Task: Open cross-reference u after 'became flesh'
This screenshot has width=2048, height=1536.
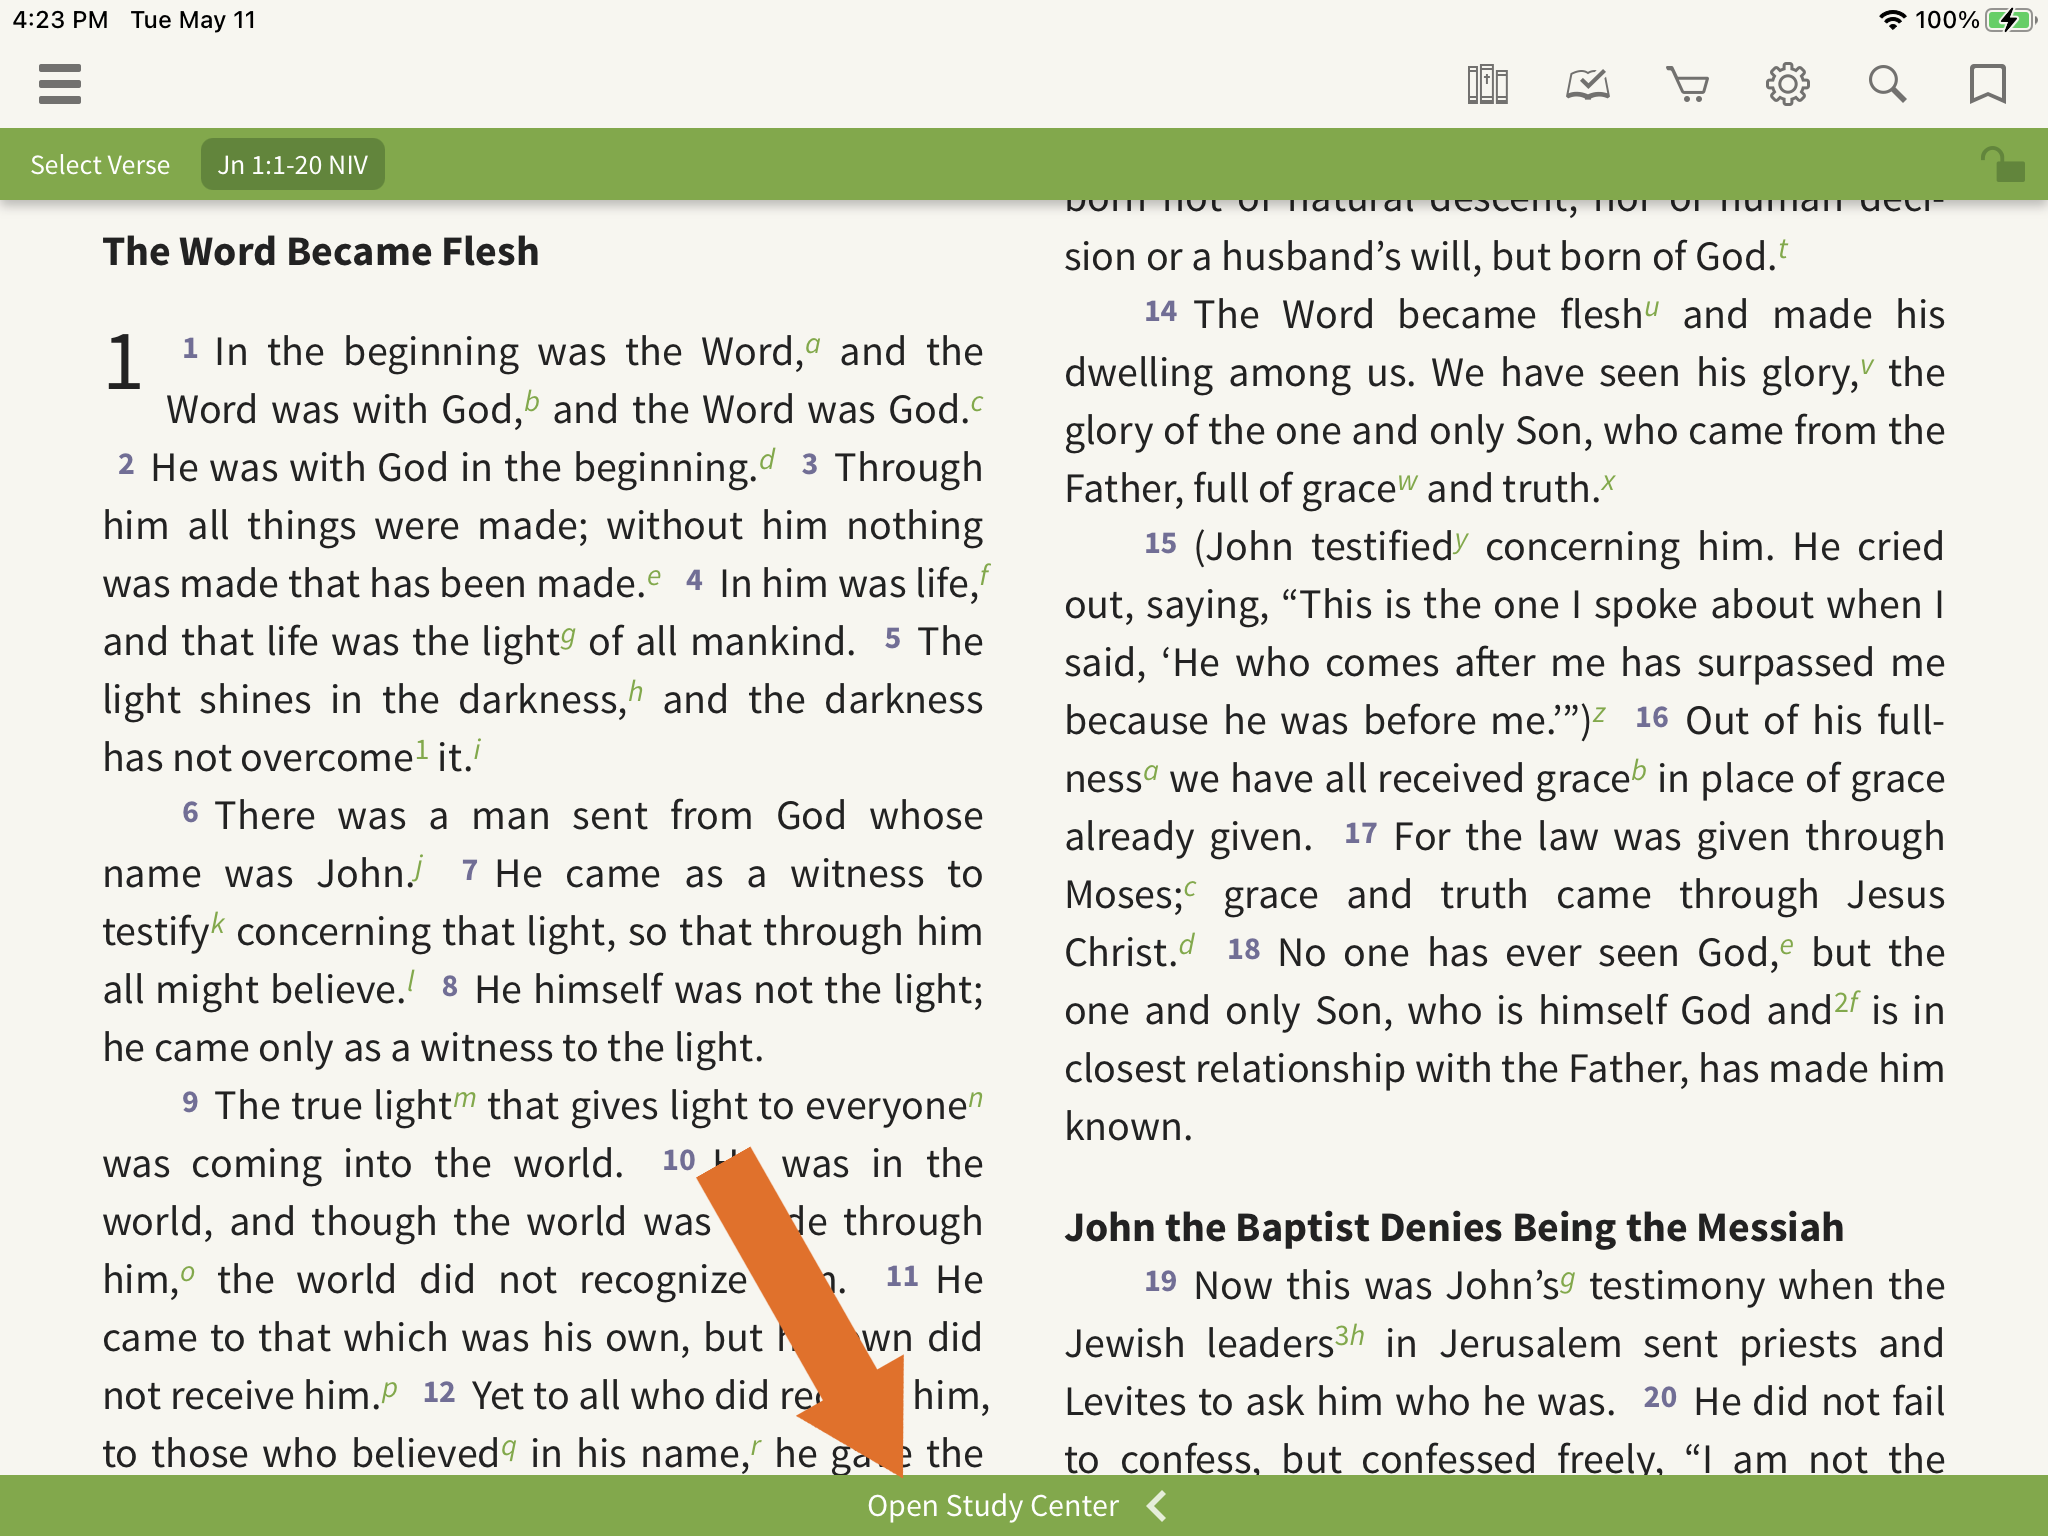Action: point(1652,308)
